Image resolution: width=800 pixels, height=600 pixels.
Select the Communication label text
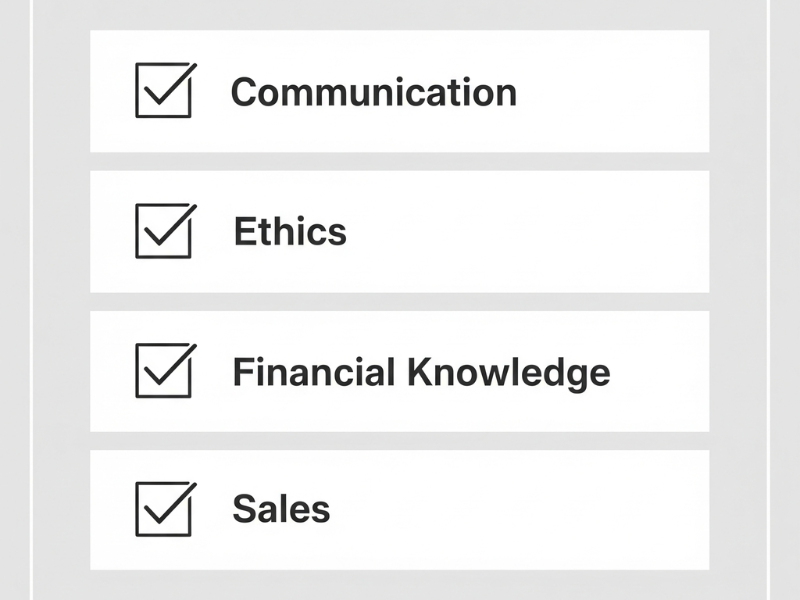pyautogui.click(x=374, y=92)
